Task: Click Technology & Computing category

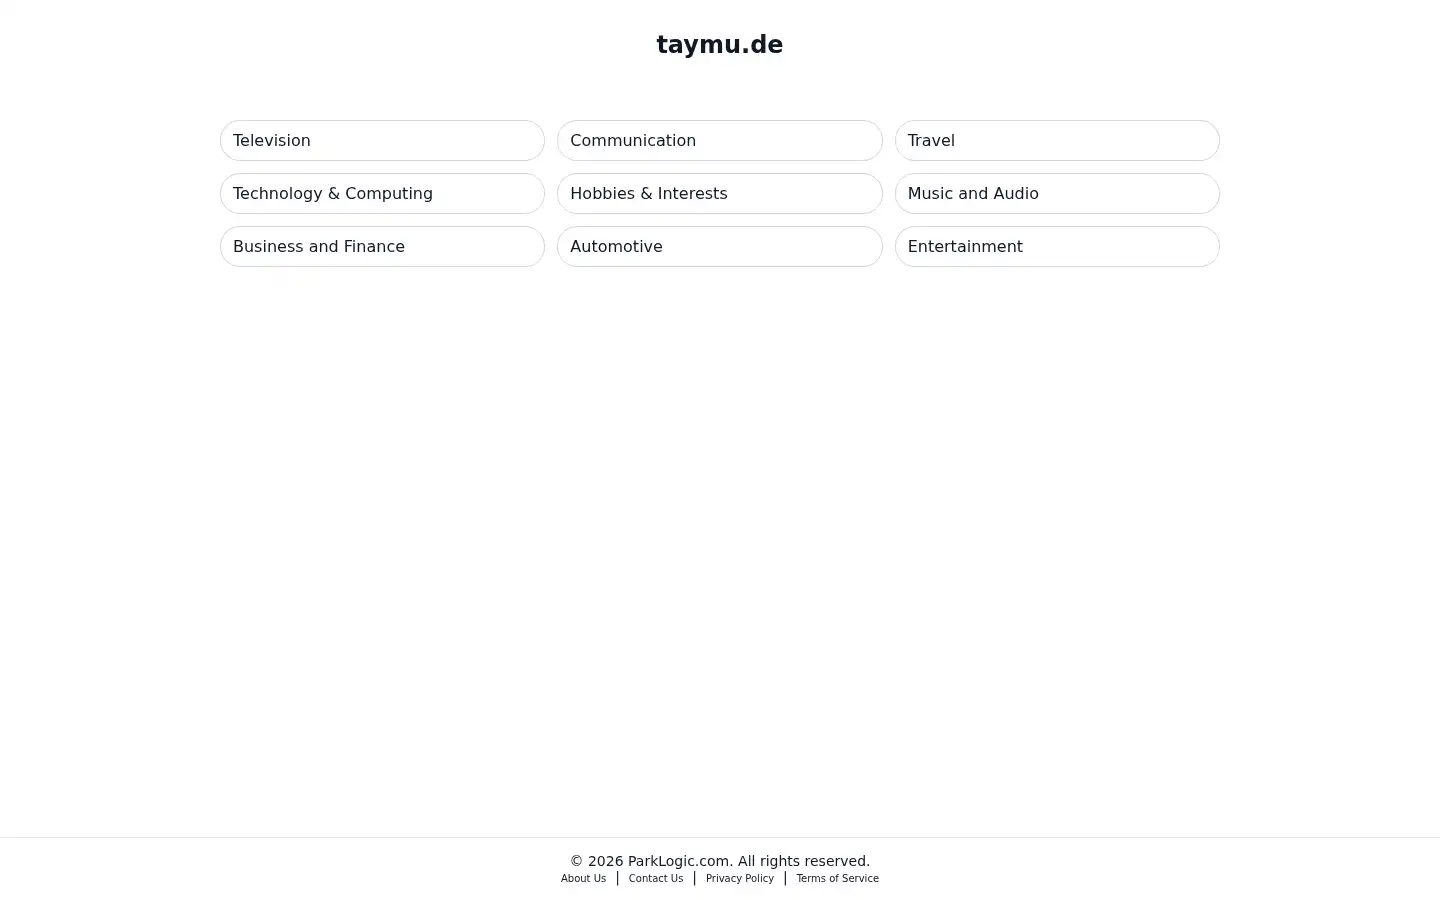Action: (x=382, y=193)
